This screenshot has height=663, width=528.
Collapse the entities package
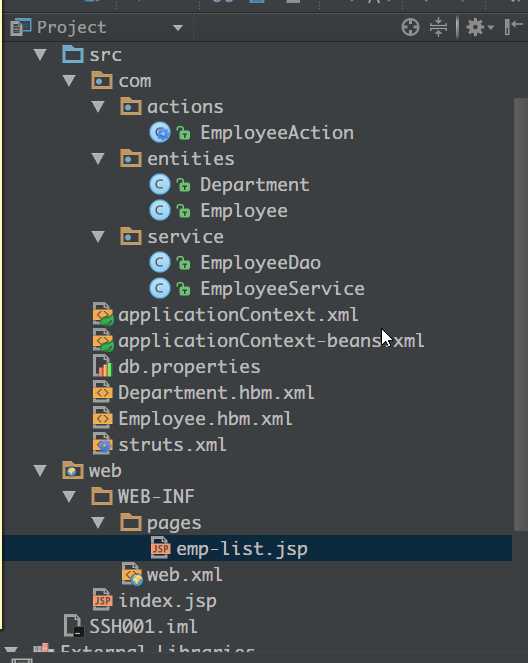[x=98, y=159]
